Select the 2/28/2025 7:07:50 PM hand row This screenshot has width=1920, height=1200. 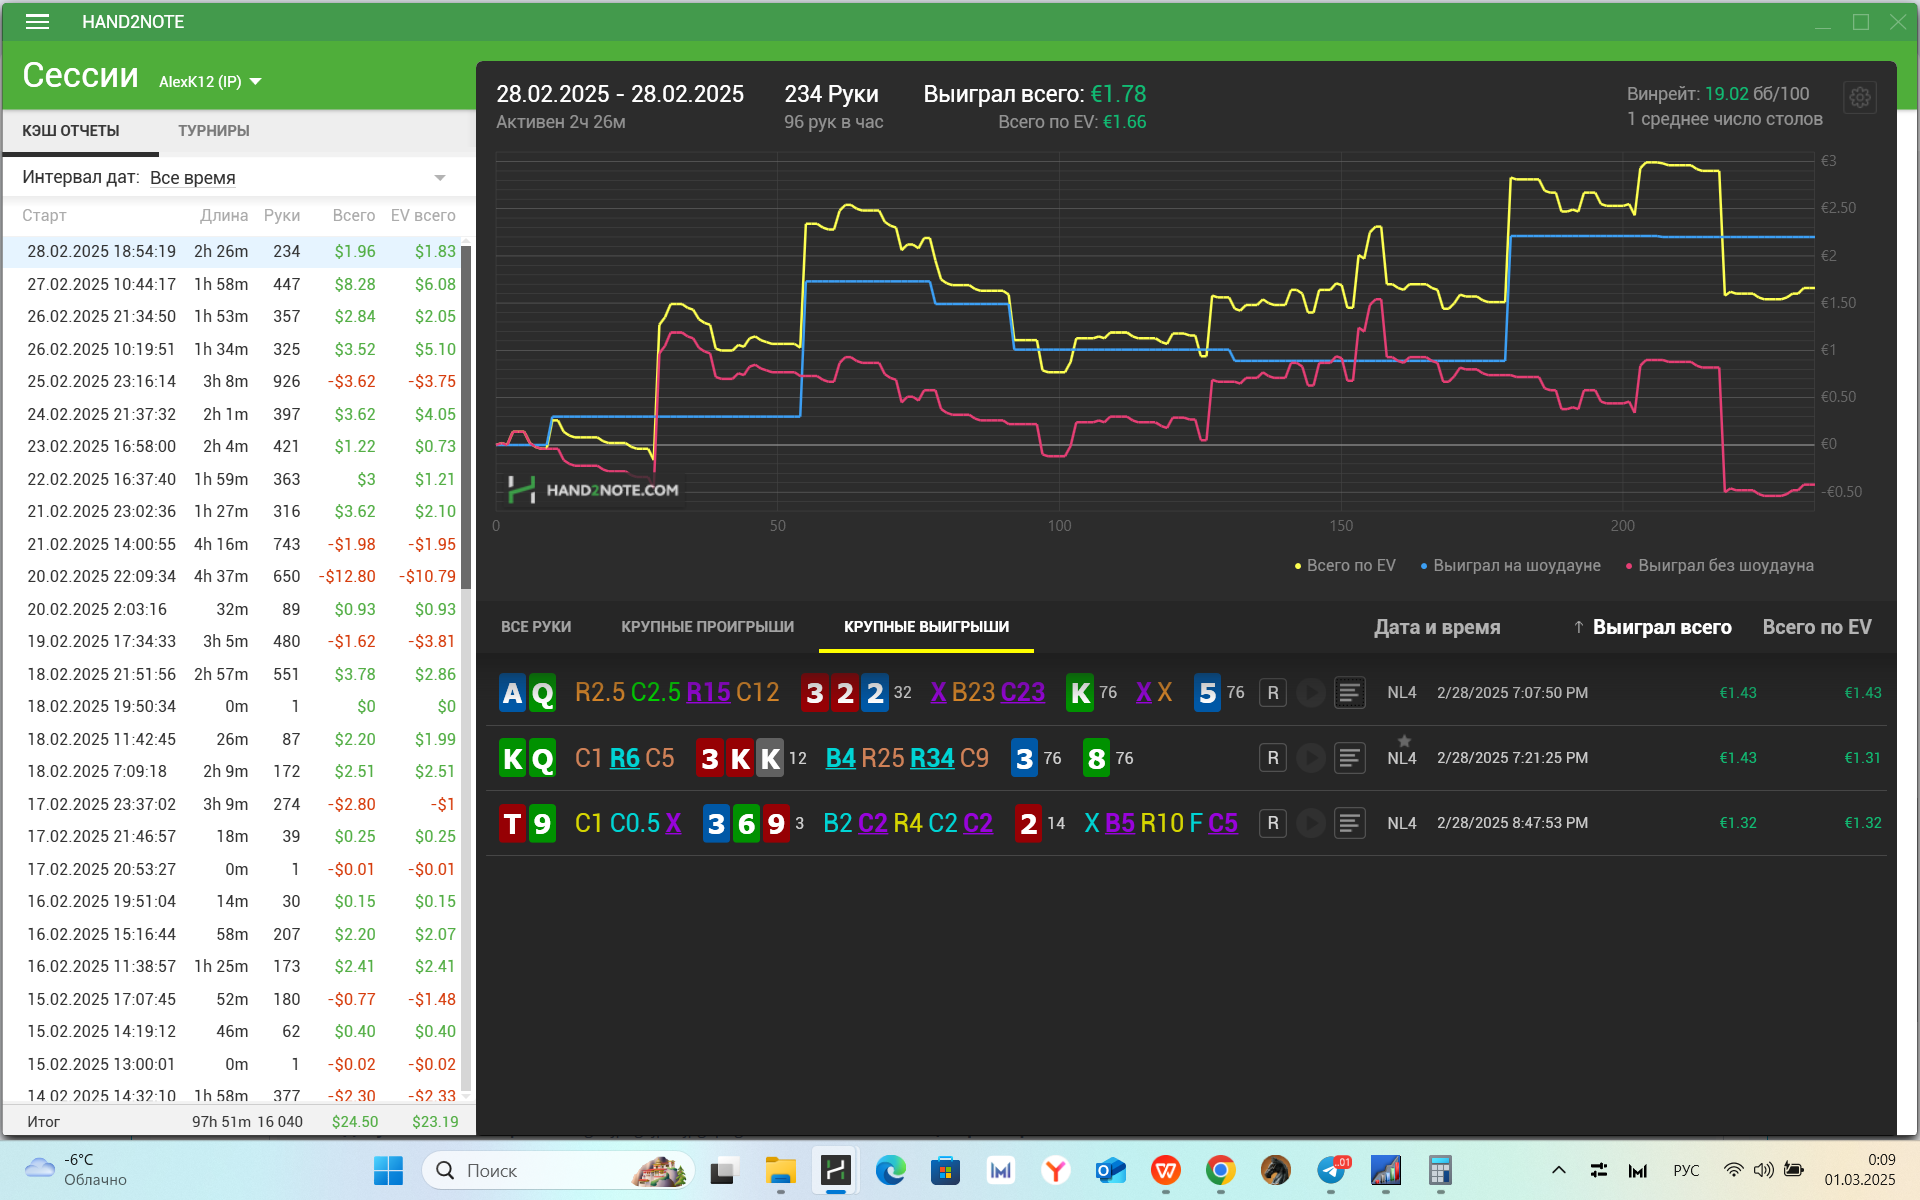[1186, 693]
